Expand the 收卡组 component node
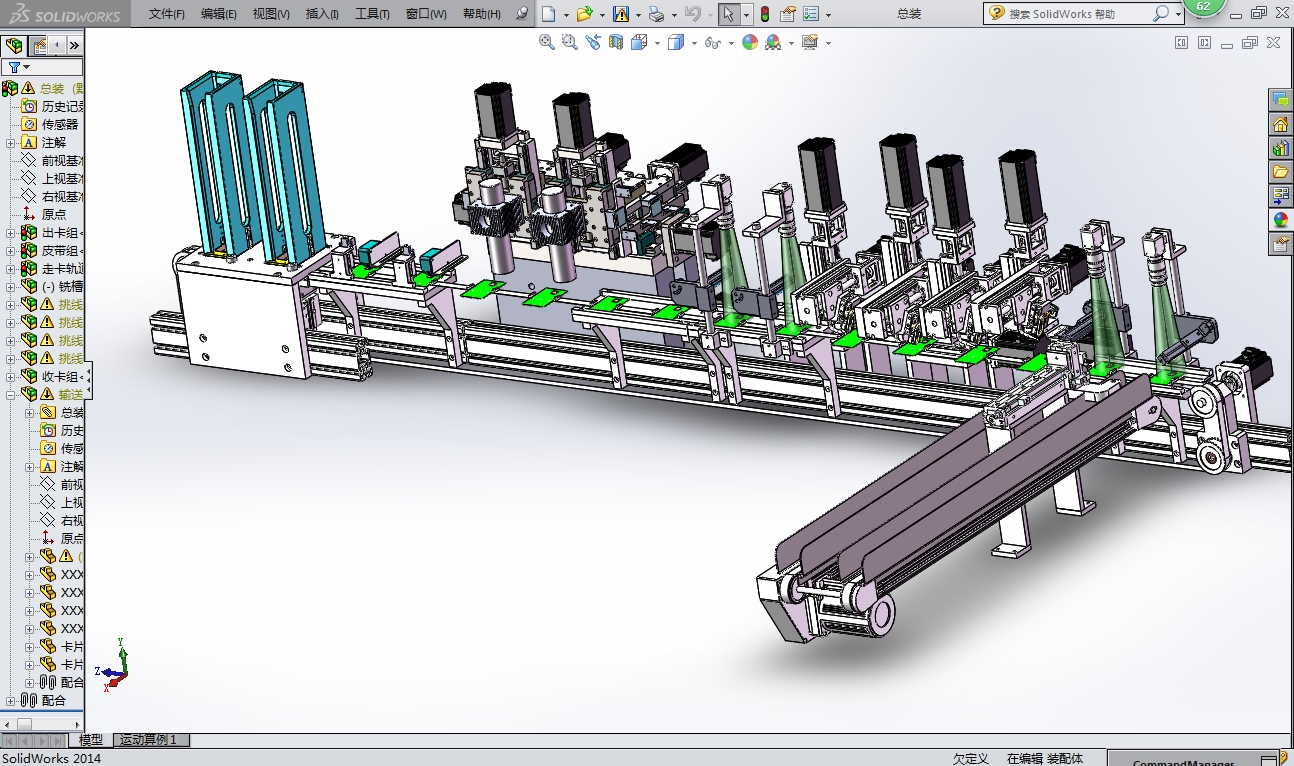 click(x=11, y=377)
